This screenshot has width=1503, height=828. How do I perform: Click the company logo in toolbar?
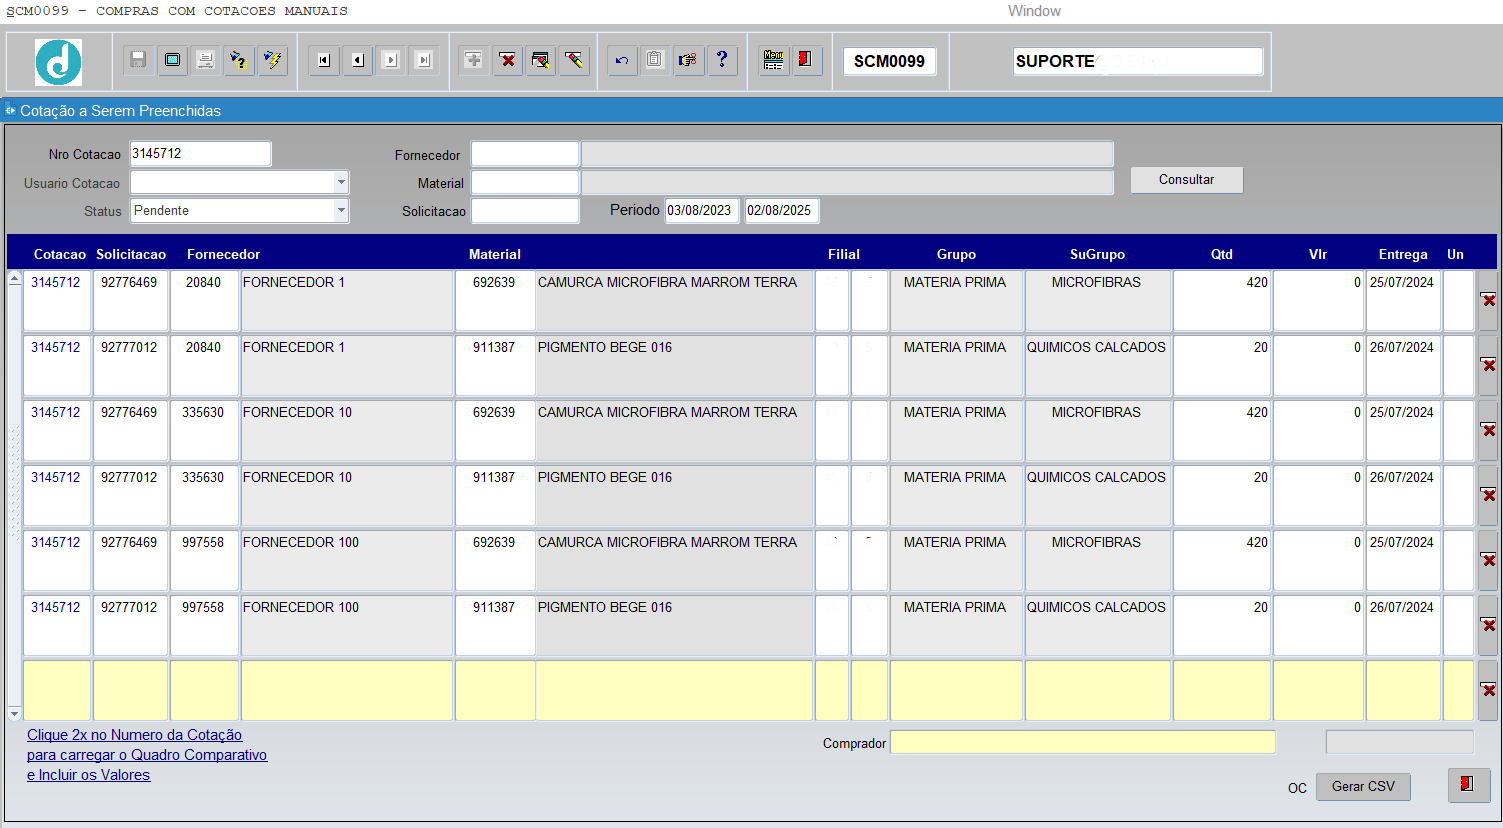pyautogui.click(x=58, y=62)
